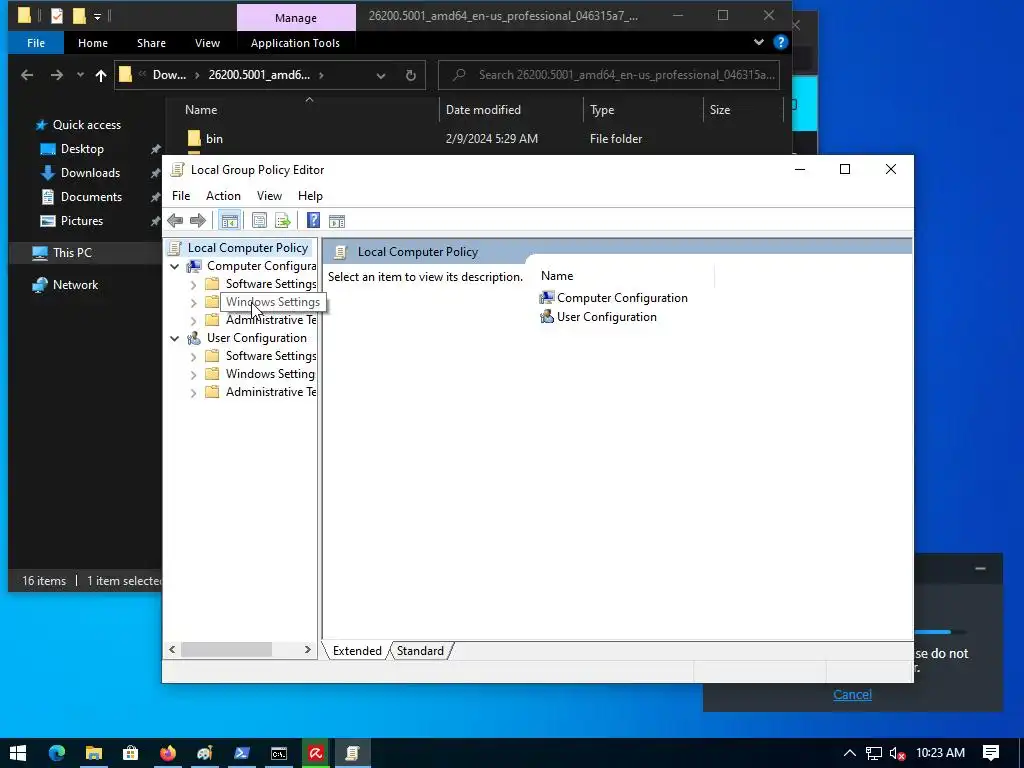
Task: Collapse the User Configuration tree node
Action: click(174, 338)
